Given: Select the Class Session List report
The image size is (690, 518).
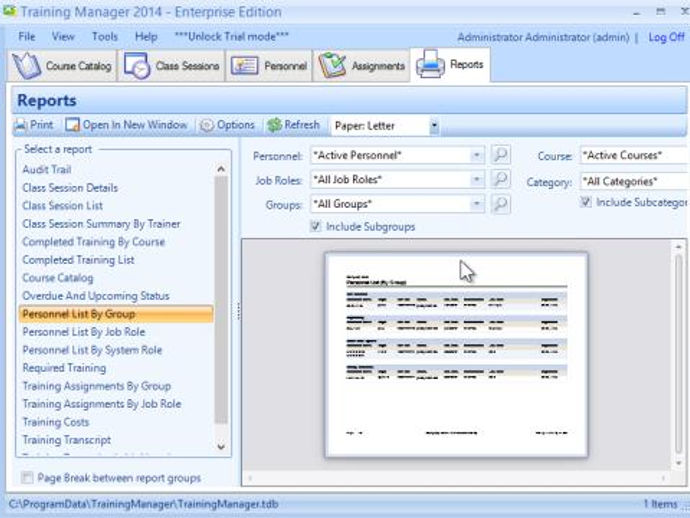Looking at the screenshot, I should (x=62, y=206).
